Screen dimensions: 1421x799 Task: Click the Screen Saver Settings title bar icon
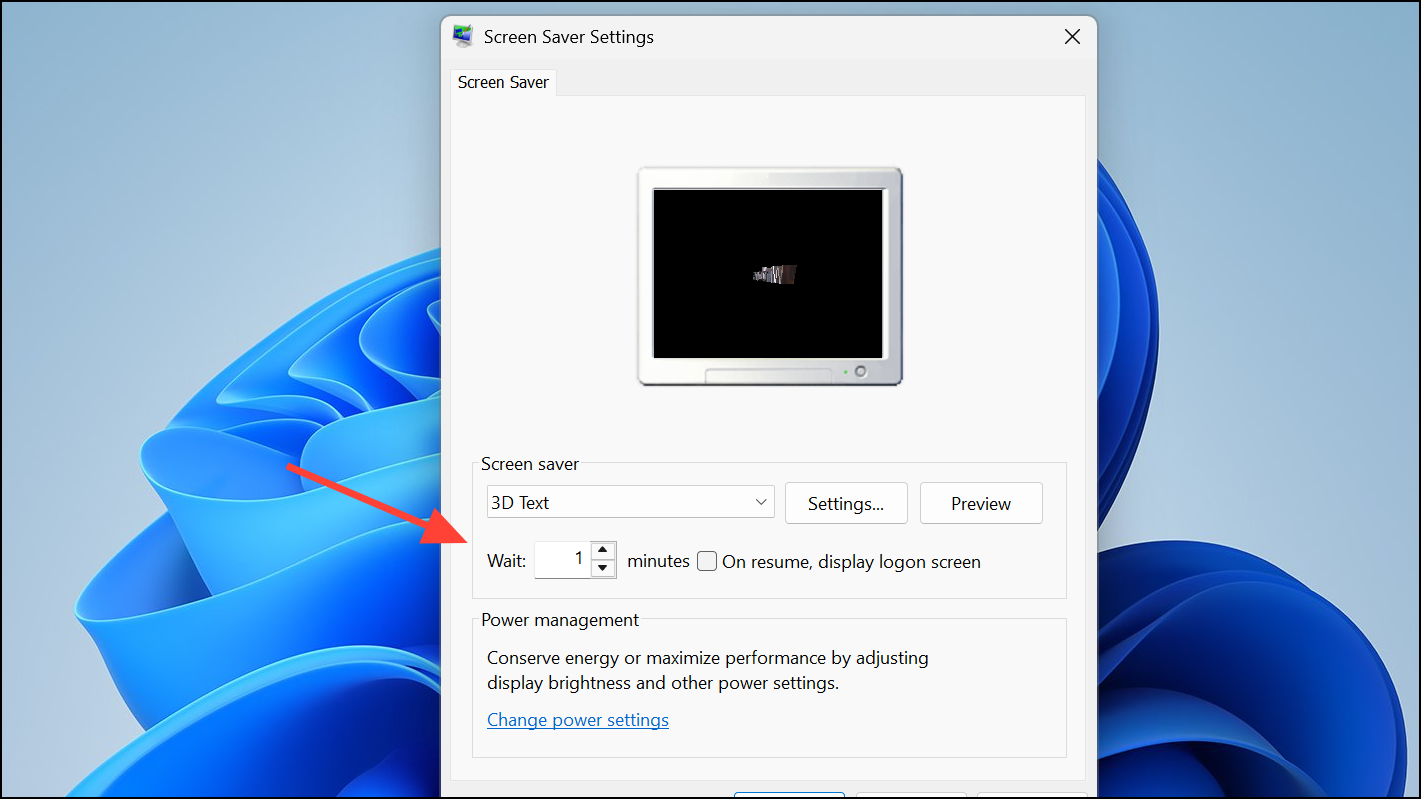tap(462, 36)
